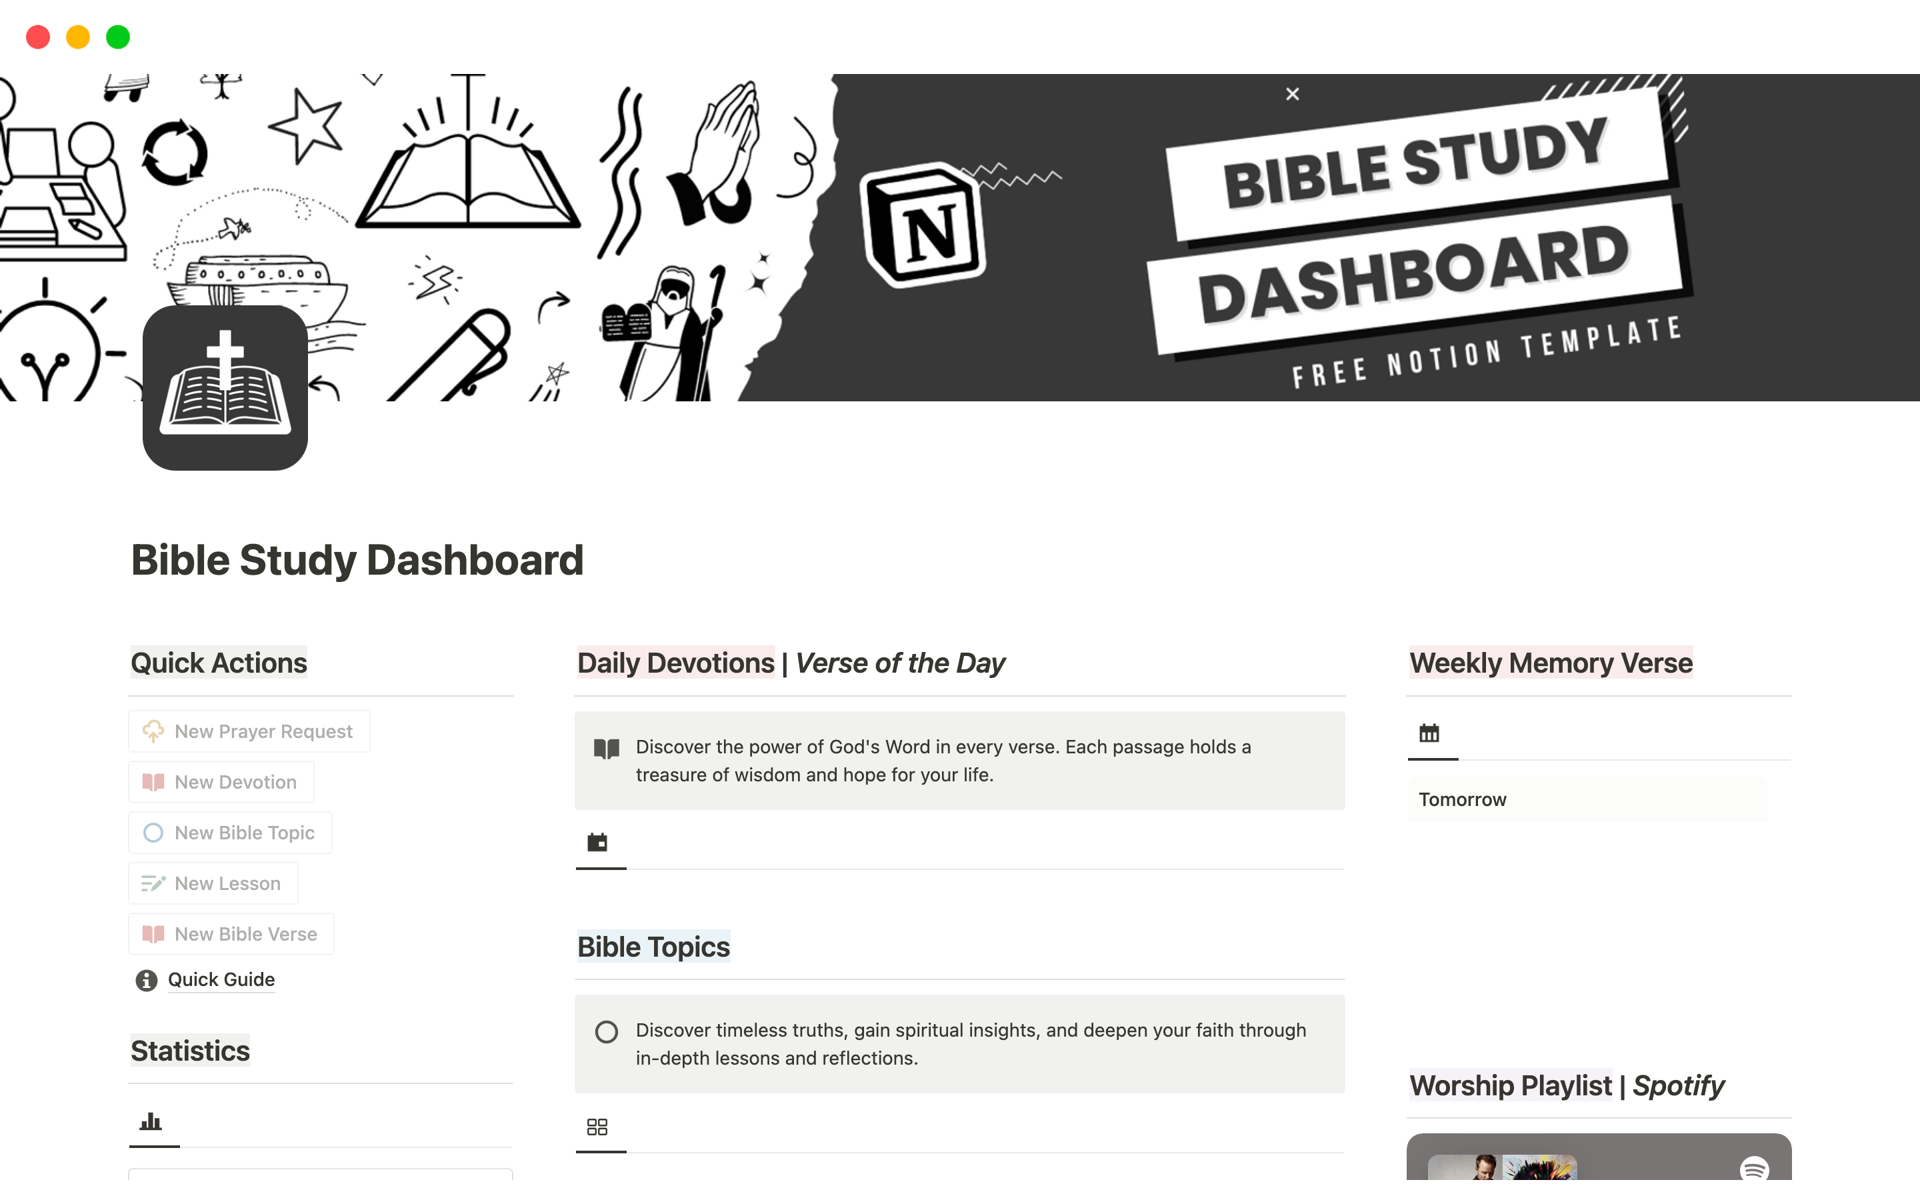Click the New Devotion icon
The image size is (1920, 1200).
[x=152, y=781]
